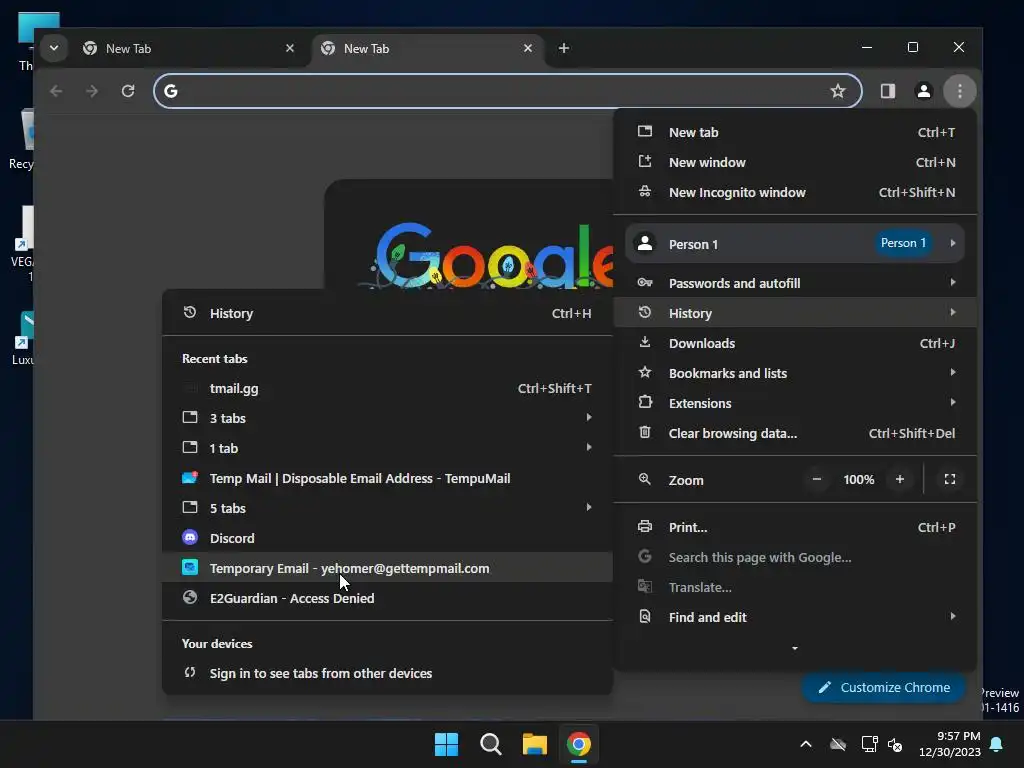Screen dimensions: 1024x768
Task: Open the clock showing 9:57 PM
Action: click(950, 744)
